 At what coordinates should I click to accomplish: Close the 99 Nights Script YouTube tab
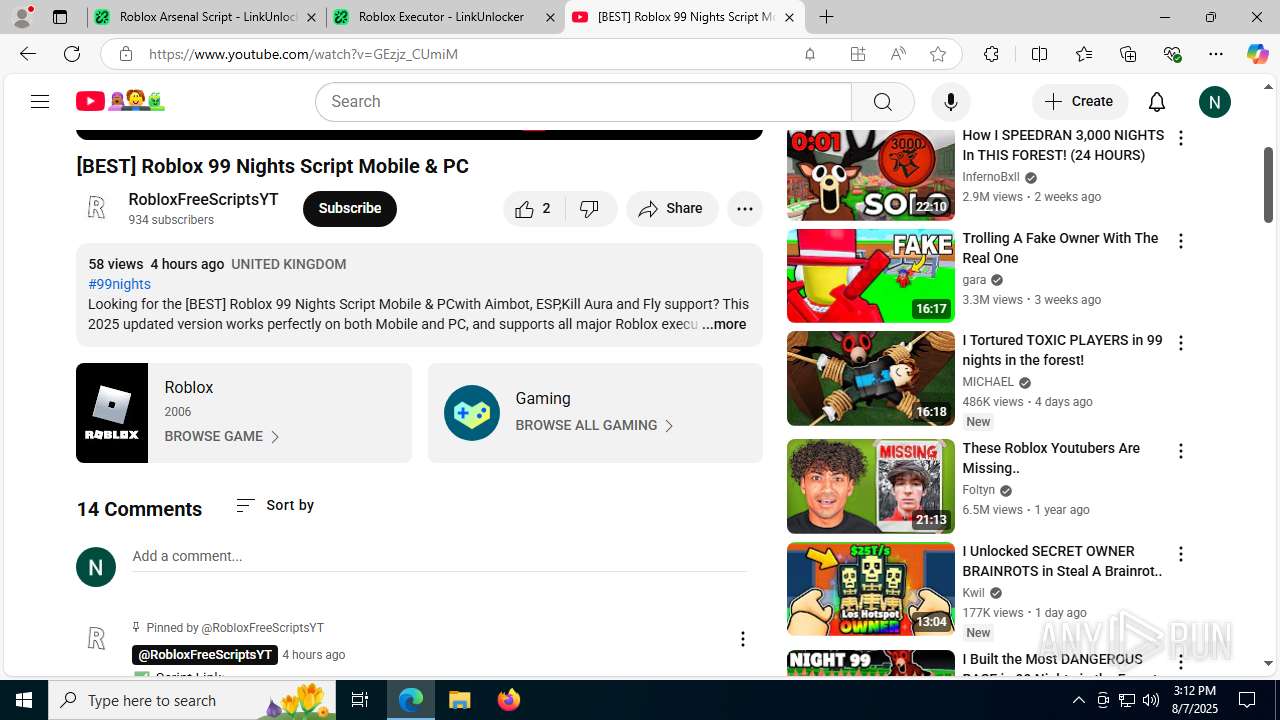pyautogui.click(x=789, y=17)
